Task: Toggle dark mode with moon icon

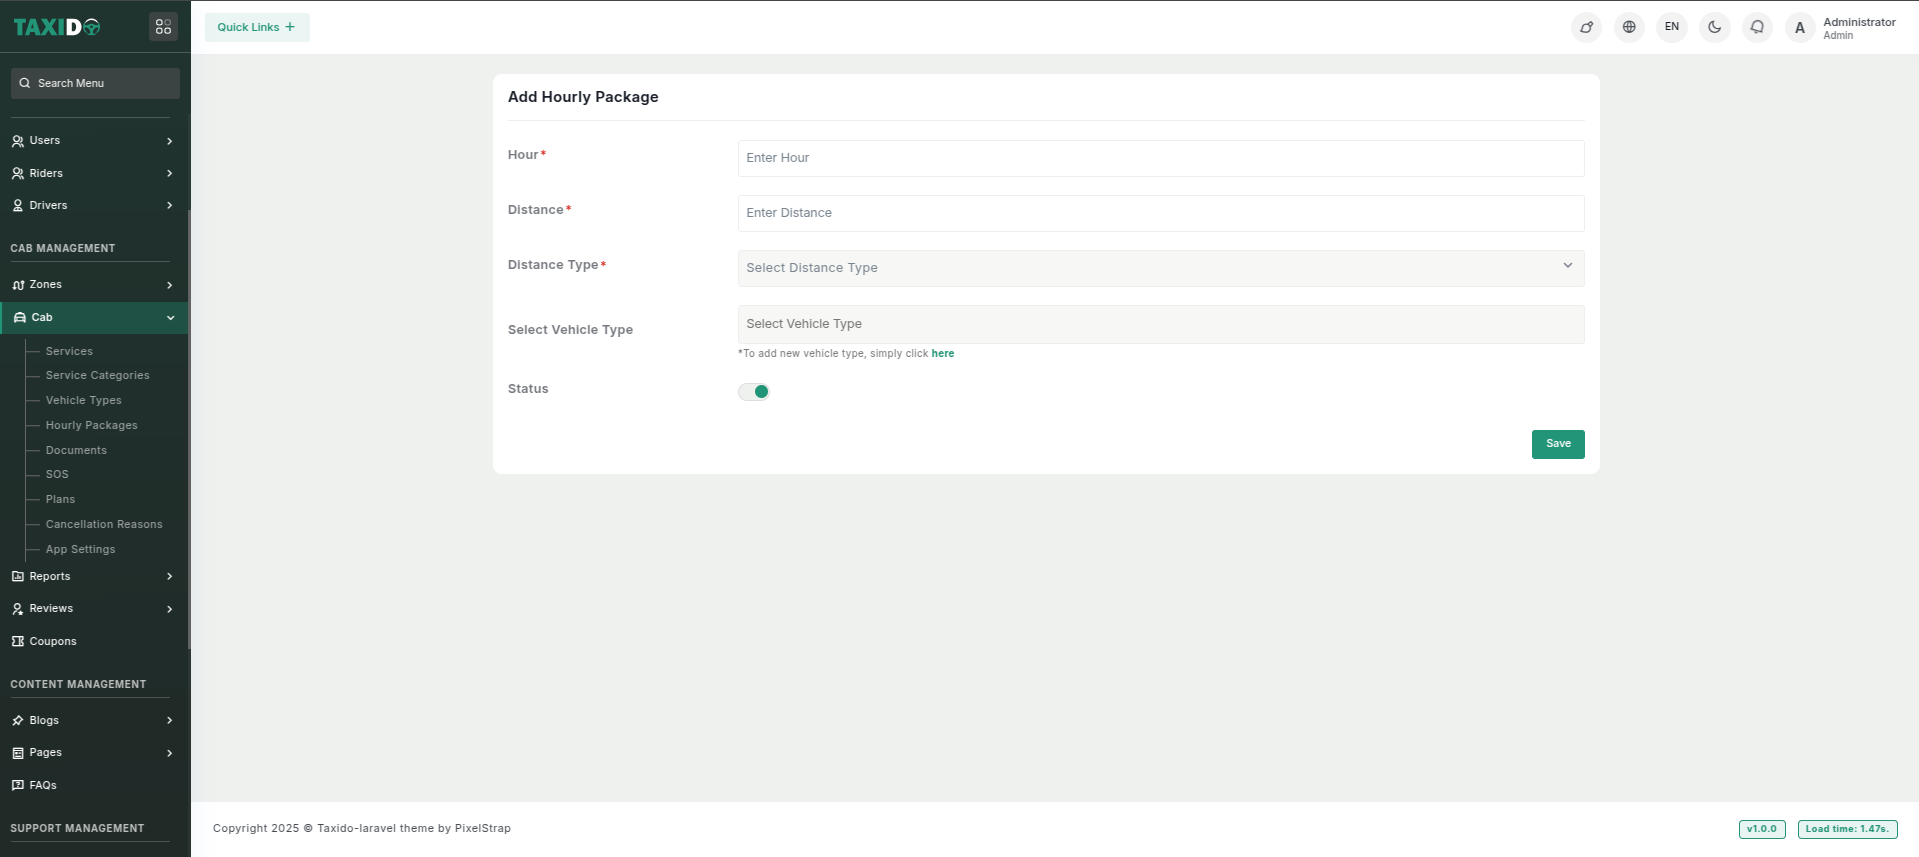Action: 1714,27
